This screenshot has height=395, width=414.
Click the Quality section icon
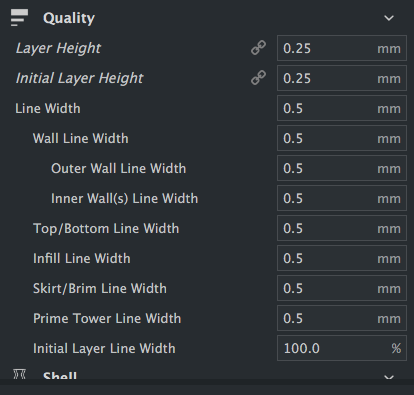click(19, 18)
